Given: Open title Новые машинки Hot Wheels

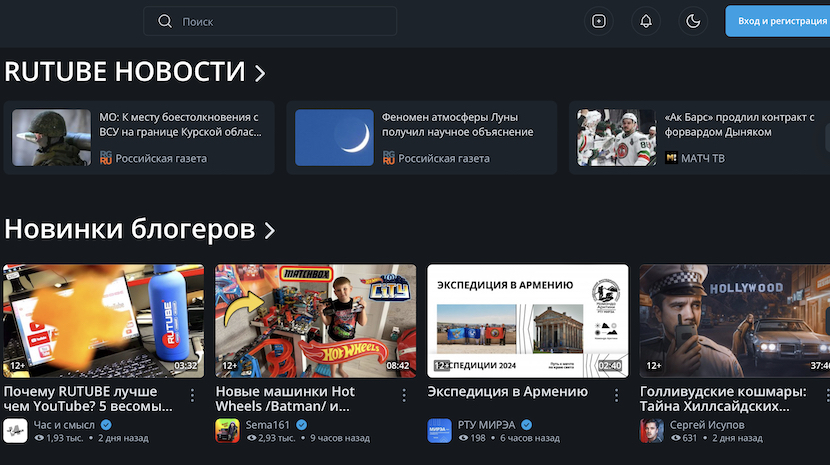Looking at the screenshot, I should click(x=285, y=399).
